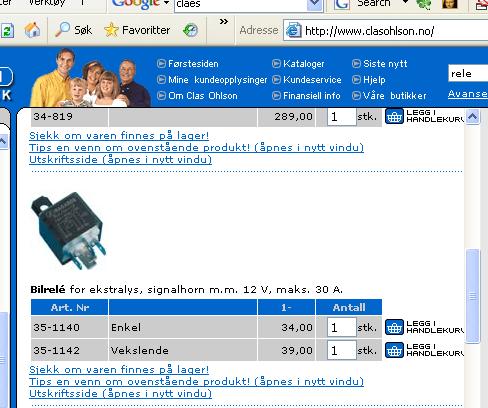Click price 39,00
Viewport: 488px width, 408px height.
pyautogui.click(x=297, y=350)
